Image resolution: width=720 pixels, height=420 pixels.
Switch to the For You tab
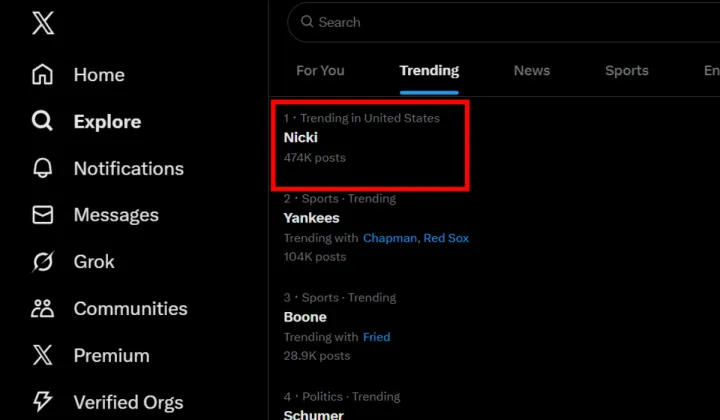[320, 71]
